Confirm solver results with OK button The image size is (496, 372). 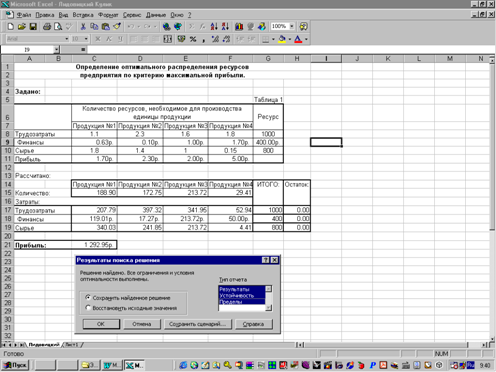[101, 324]
